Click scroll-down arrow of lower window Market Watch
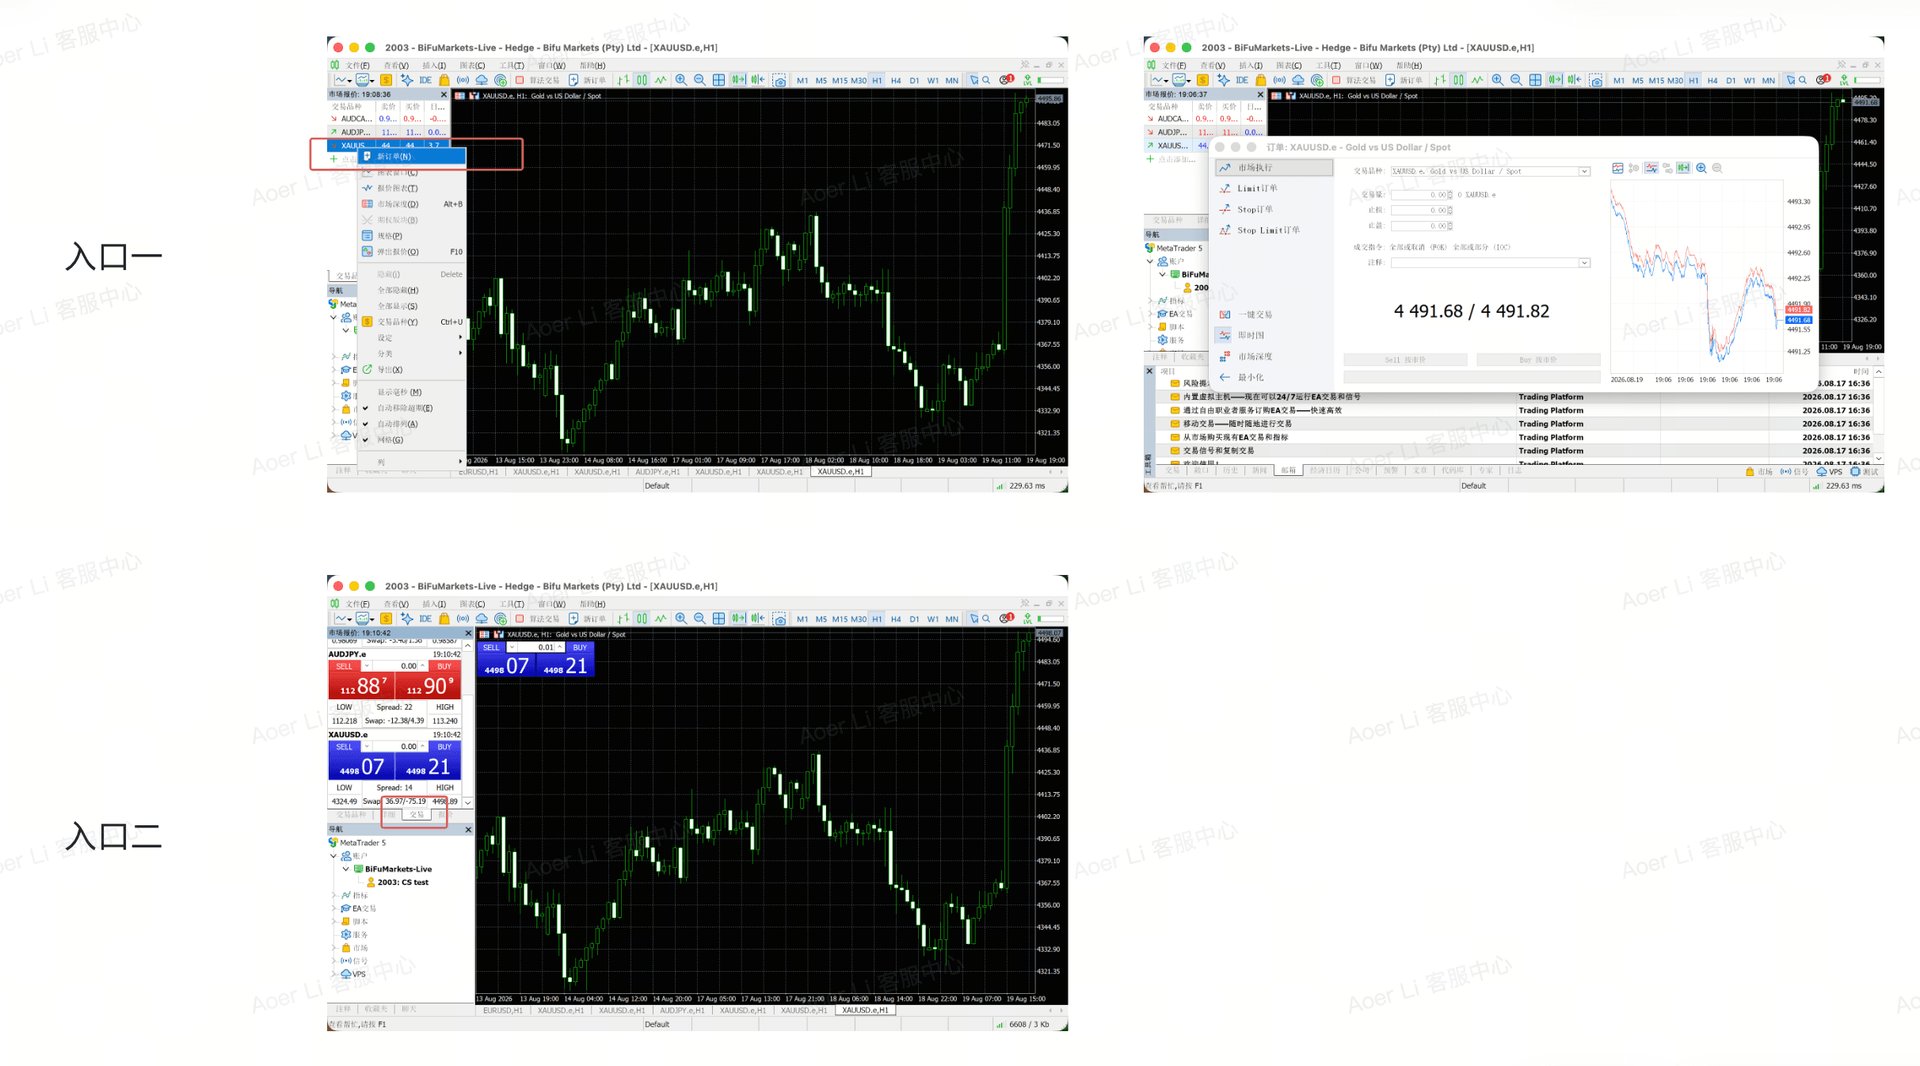1920x1066 pixels. pos(468,802)
